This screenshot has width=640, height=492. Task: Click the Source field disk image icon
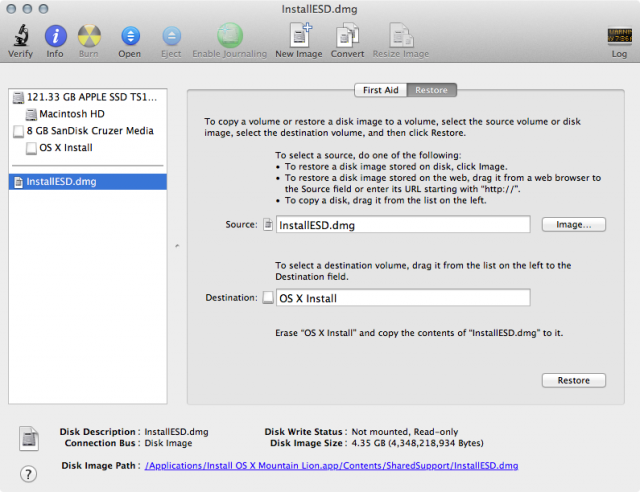coord(268,225)
